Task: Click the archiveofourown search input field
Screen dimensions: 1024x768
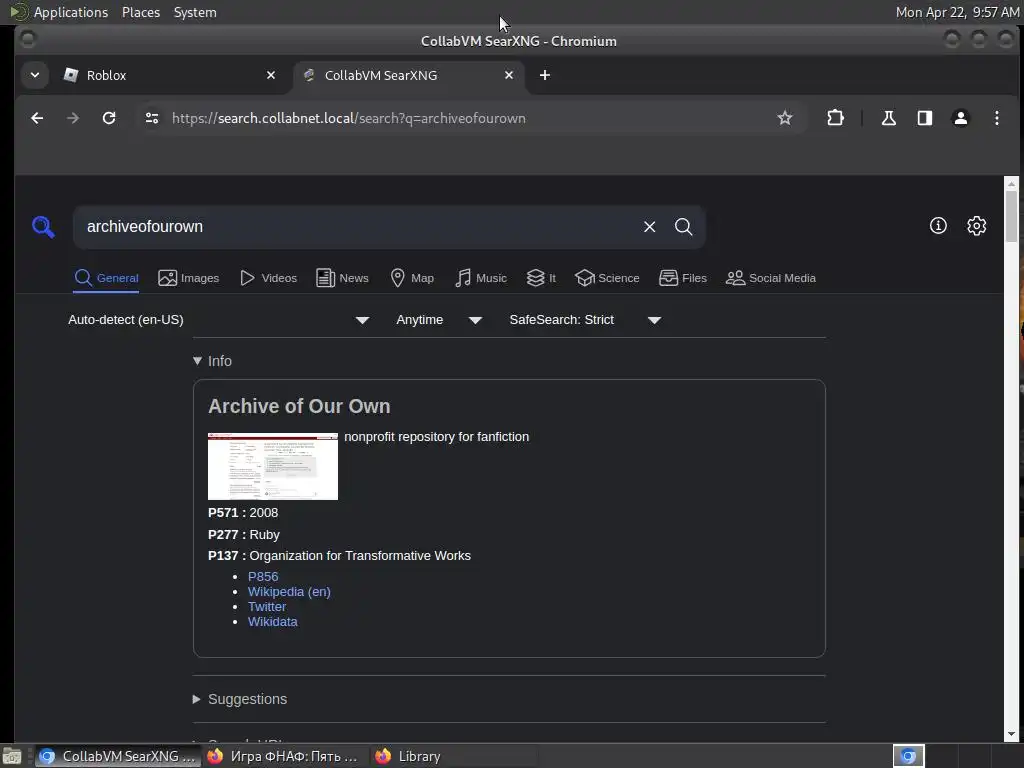Action: click(x=359, y=227)
